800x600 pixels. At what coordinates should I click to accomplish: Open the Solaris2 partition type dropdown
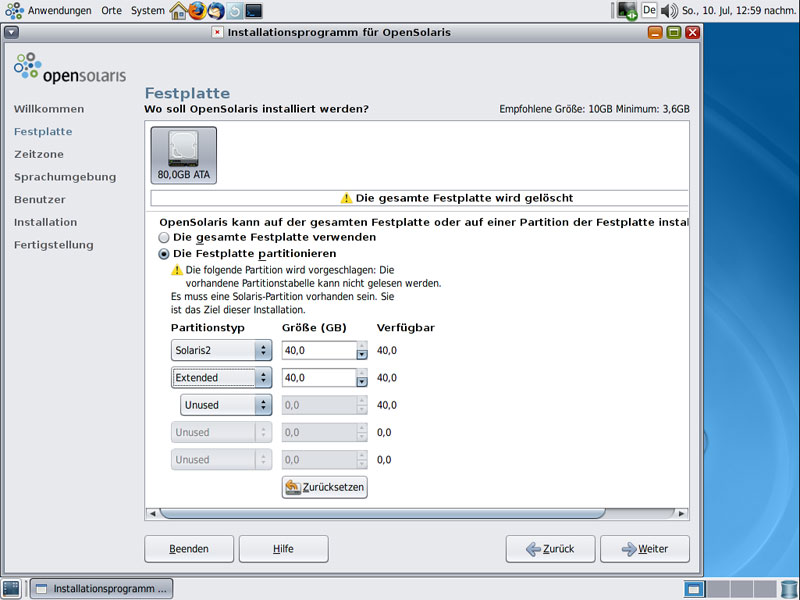[x=221, y=350]
